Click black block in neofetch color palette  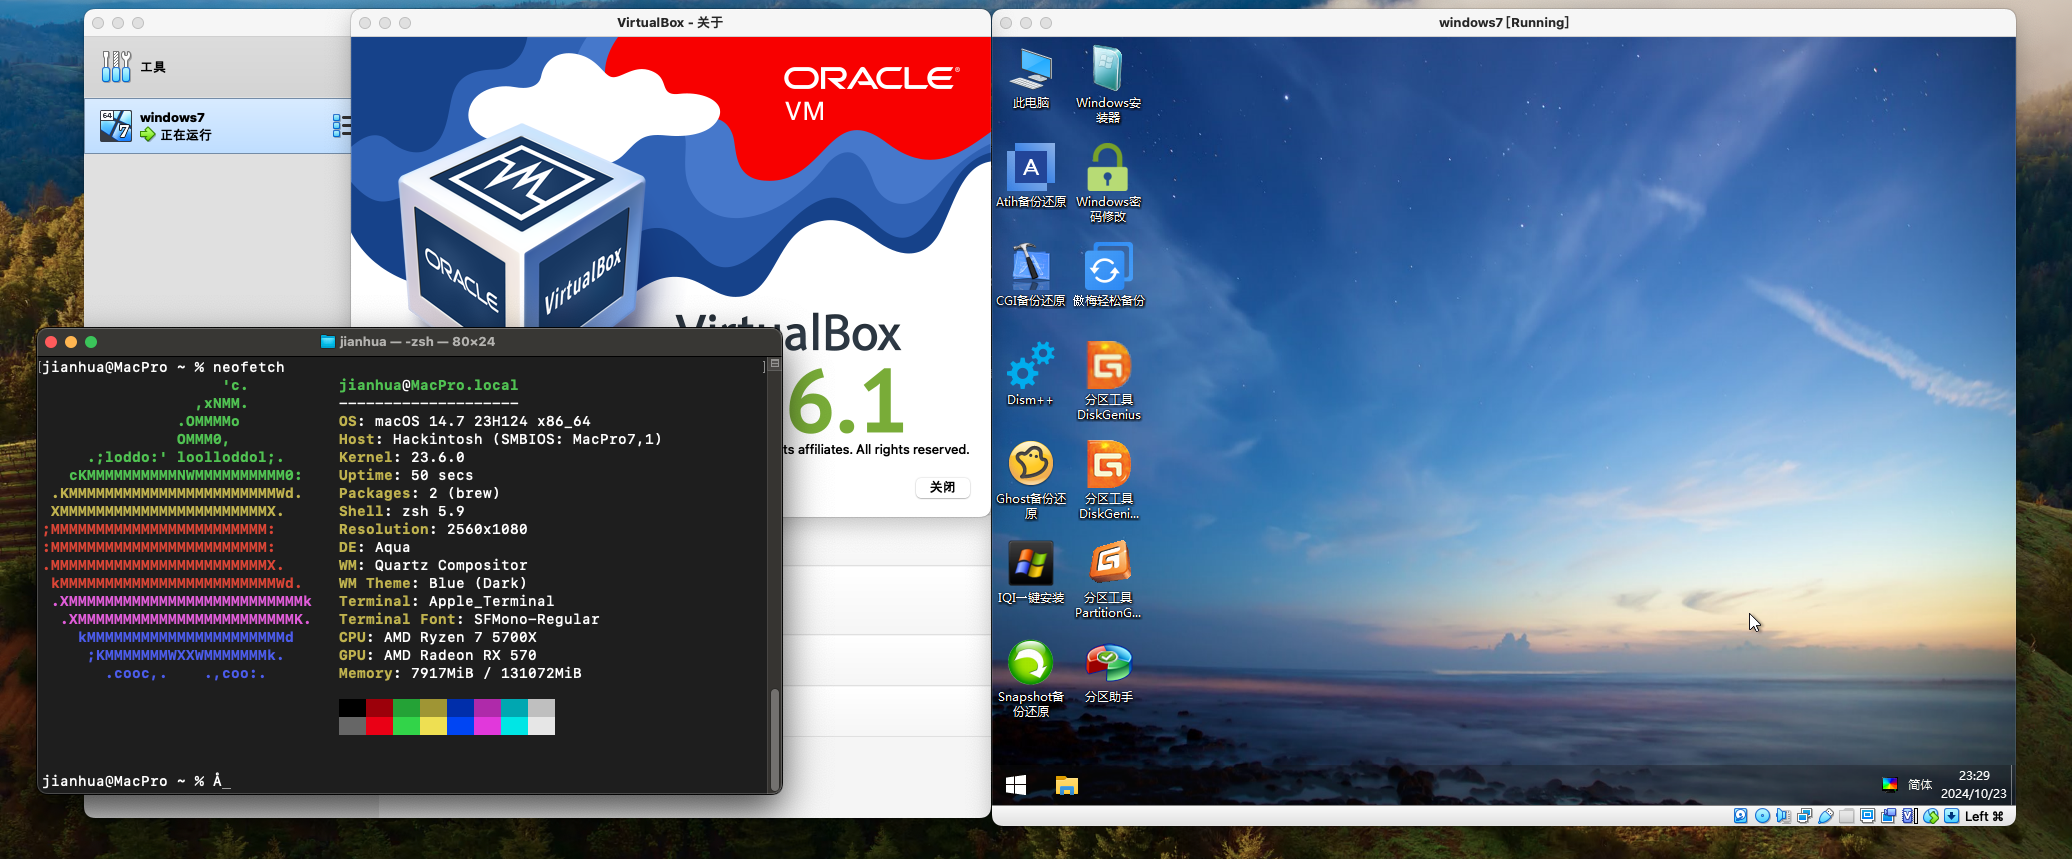pos(352,708)
